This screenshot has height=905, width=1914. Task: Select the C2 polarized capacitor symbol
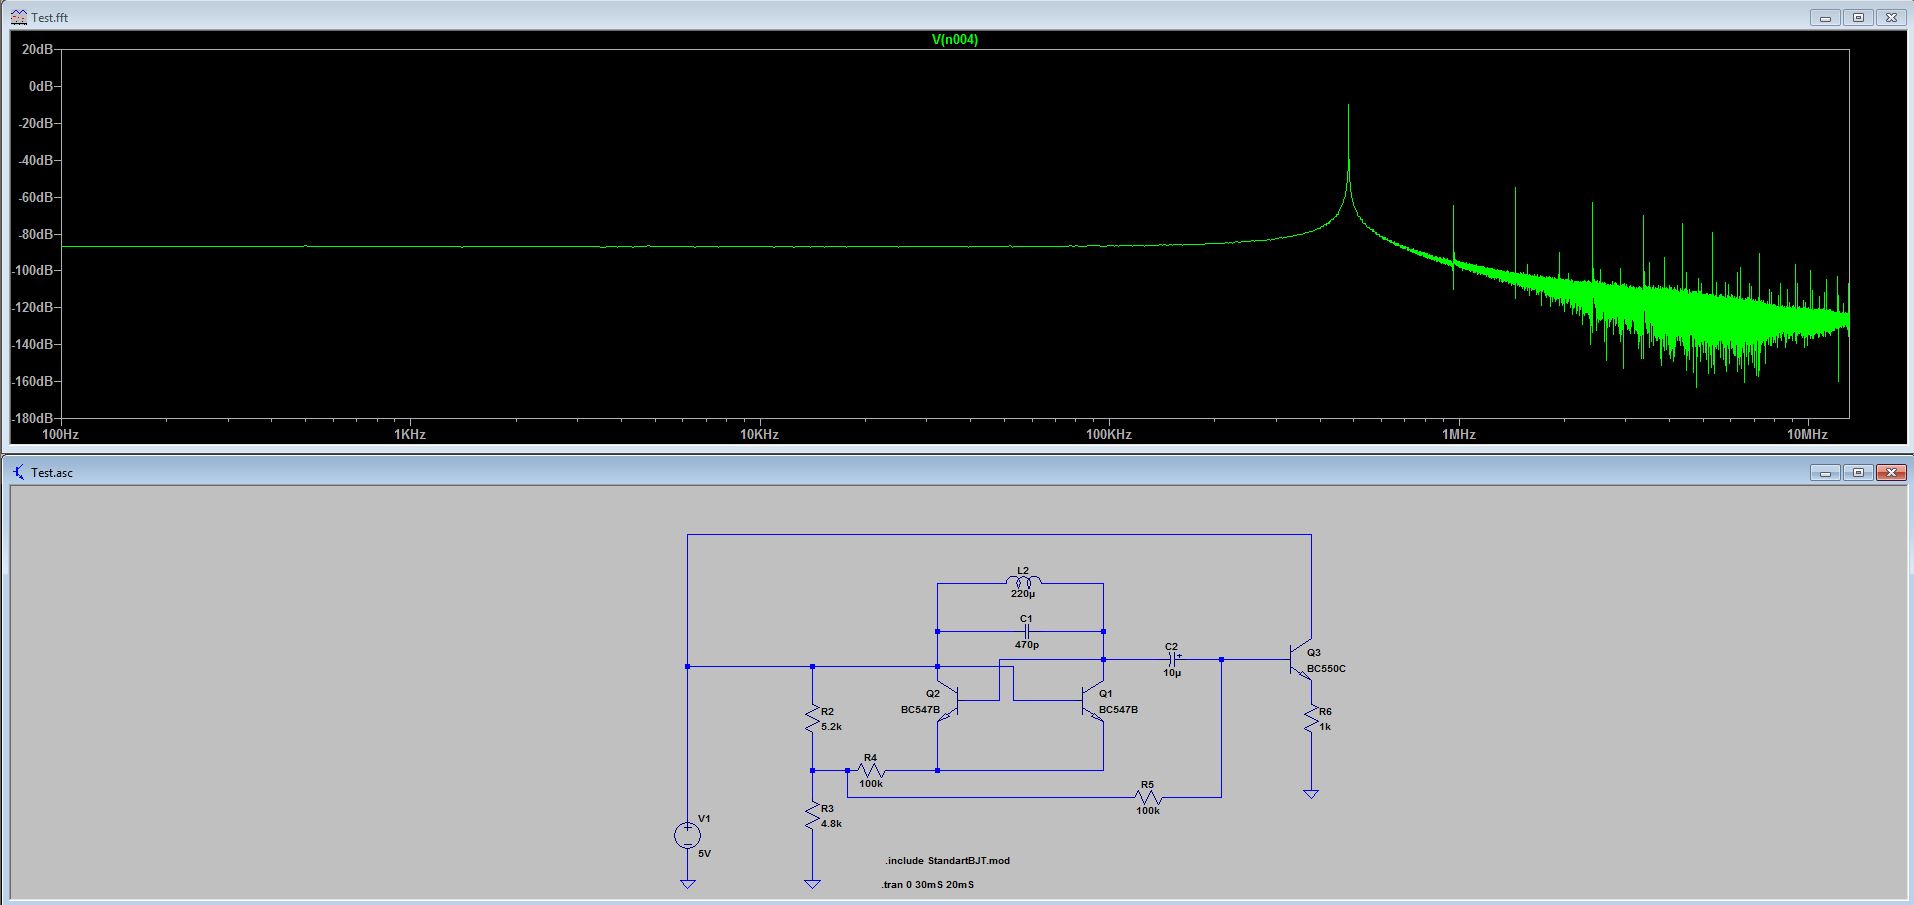coord(1172,659)
